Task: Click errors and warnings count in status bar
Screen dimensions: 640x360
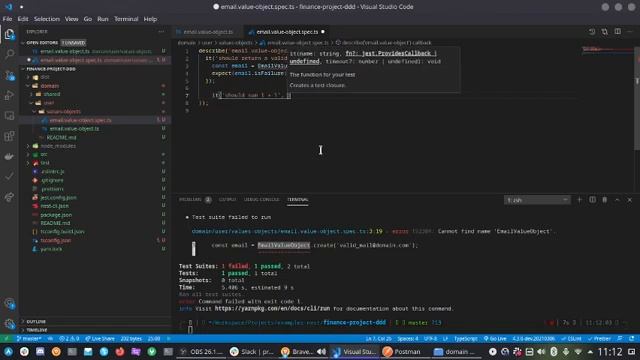Action: tap(69, 339)
